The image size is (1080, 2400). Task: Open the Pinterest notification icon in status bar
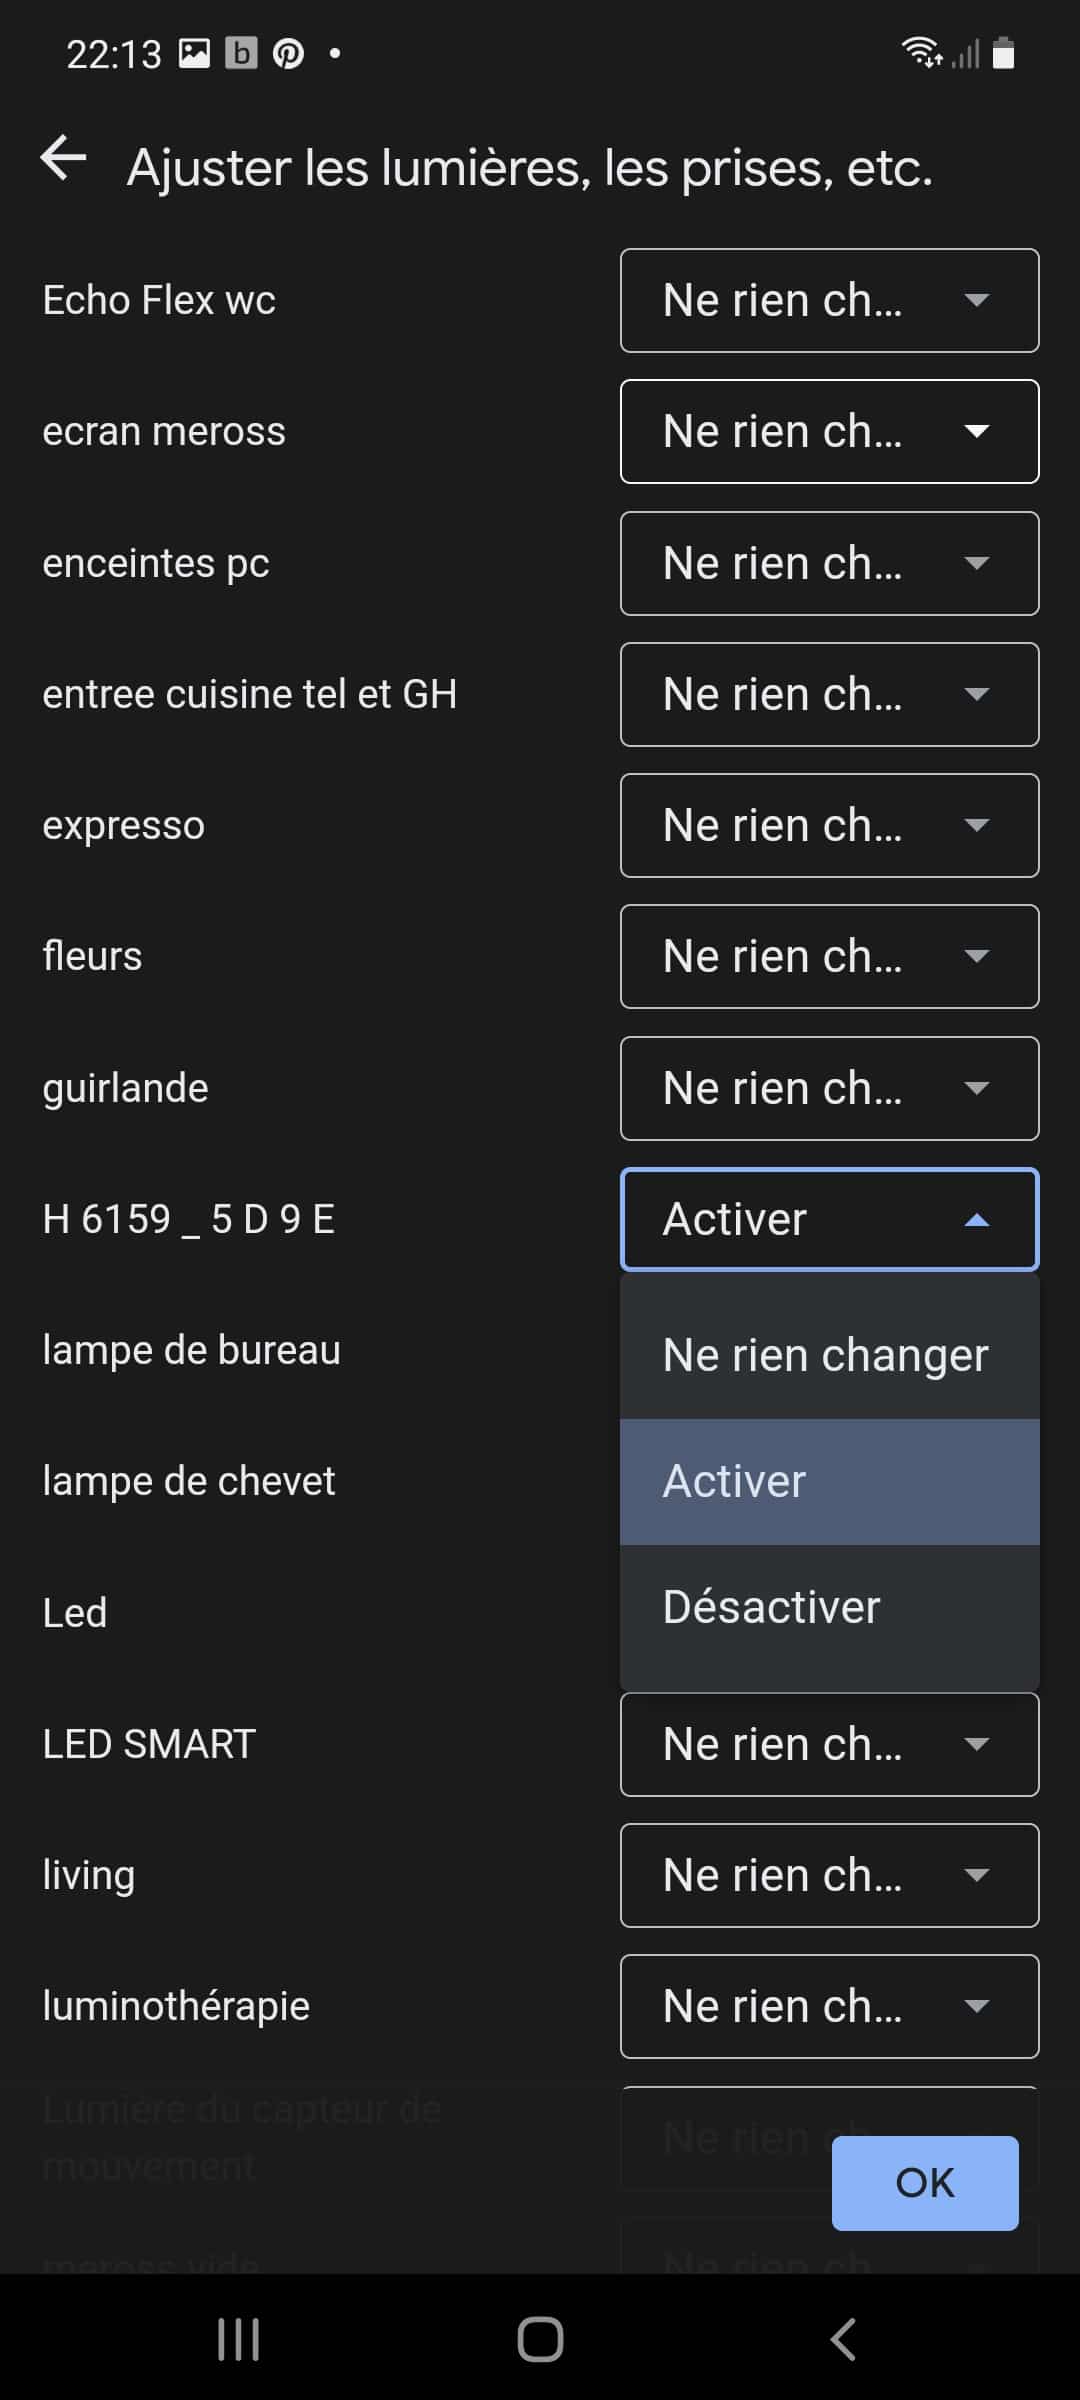point(289,53)
